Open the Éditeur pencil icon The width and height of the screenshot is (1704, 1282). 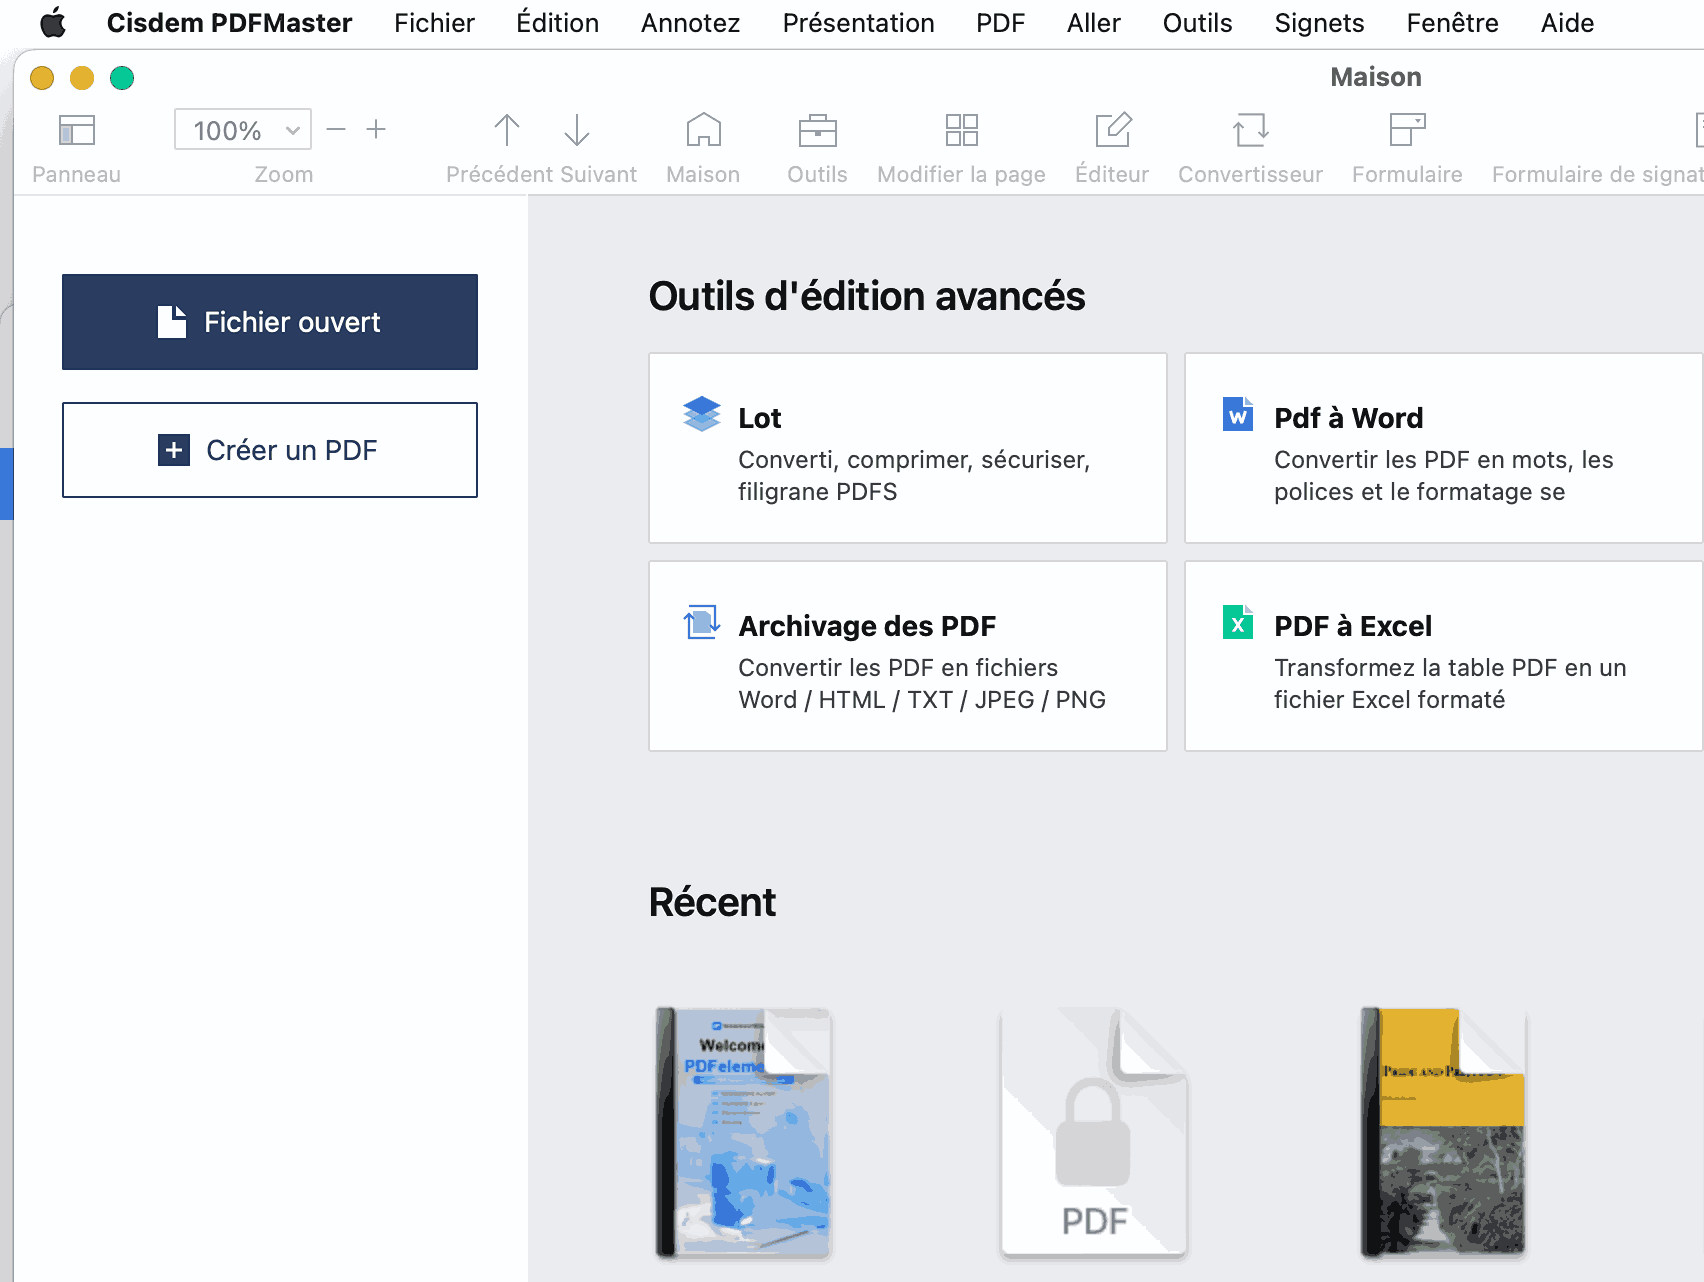[x=1112, y=130]
